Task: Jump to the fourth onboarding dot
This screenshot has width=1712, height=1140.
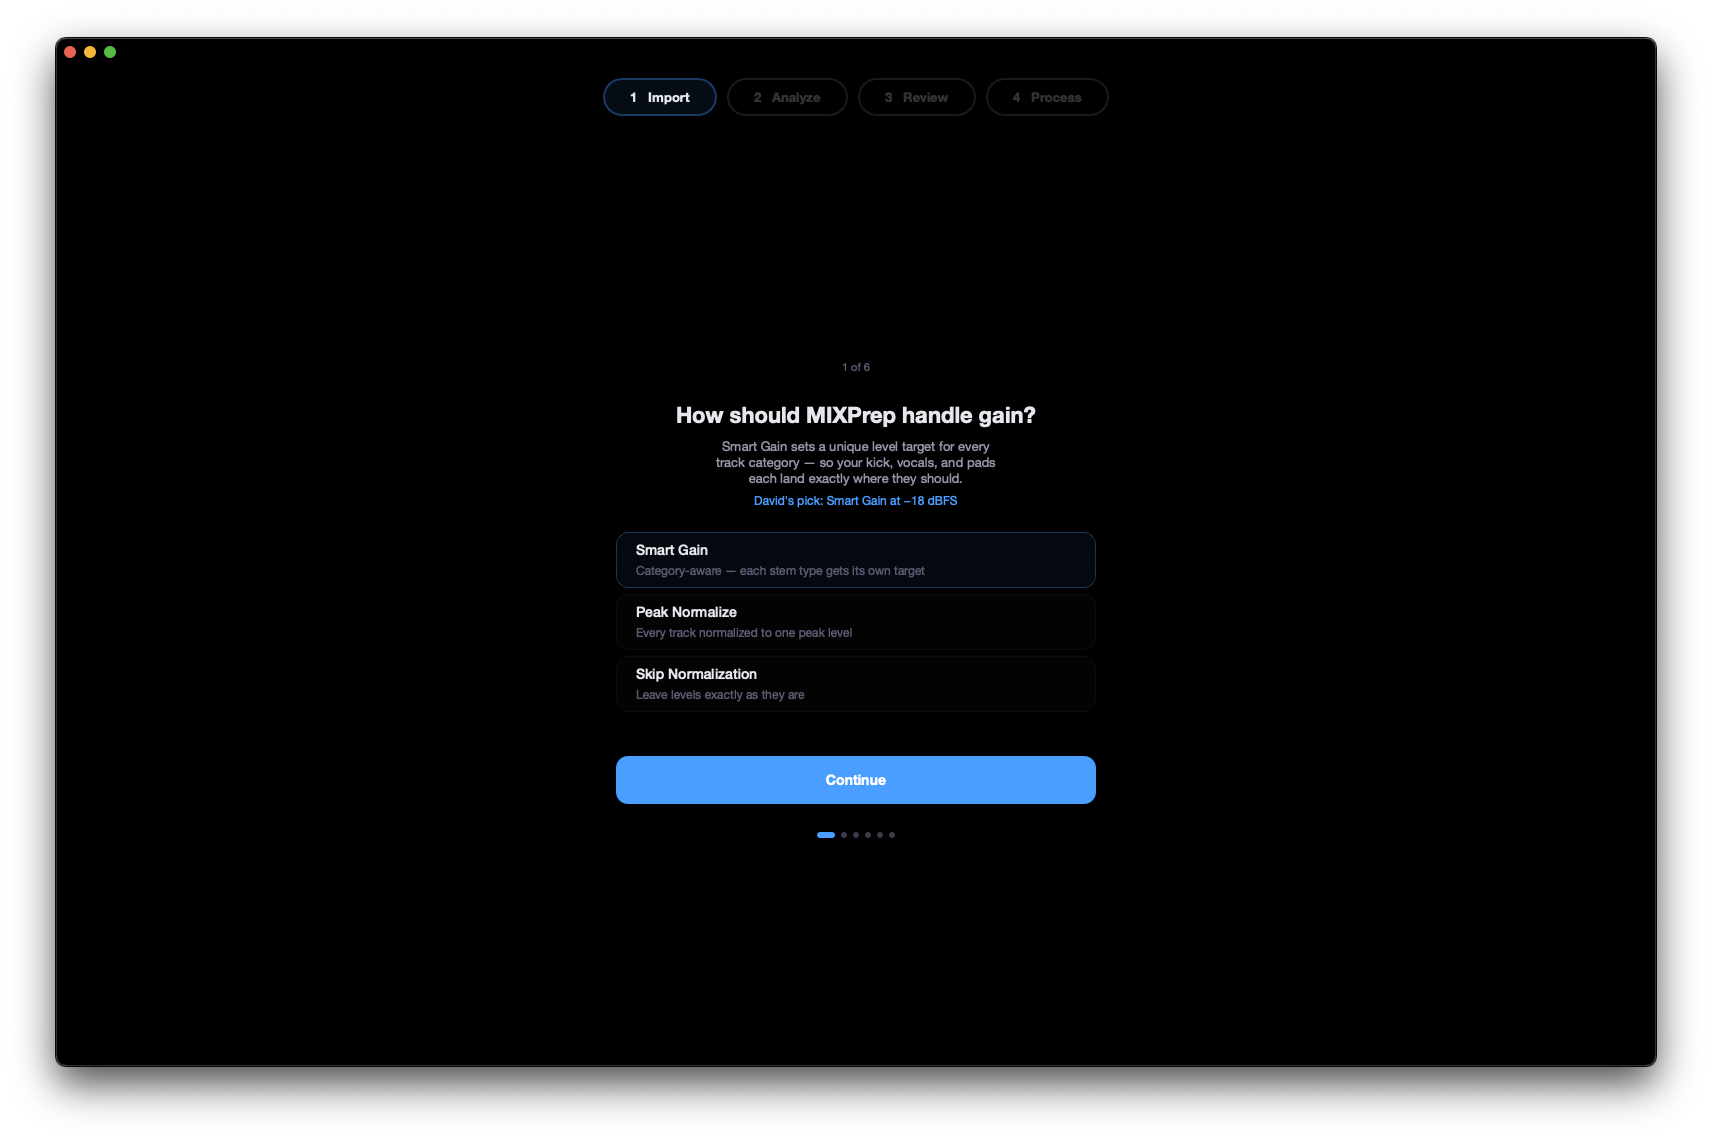Action: (867, 834)
